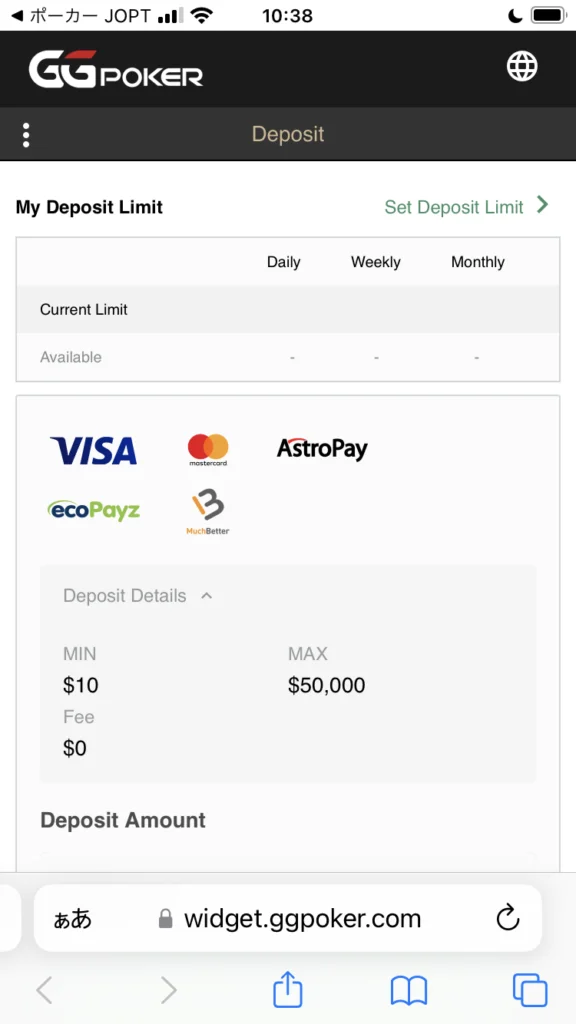This screenshot has width=576, height=1024.
Task: Tap the Safari forward arrow
Action: (x=168, y=990)
